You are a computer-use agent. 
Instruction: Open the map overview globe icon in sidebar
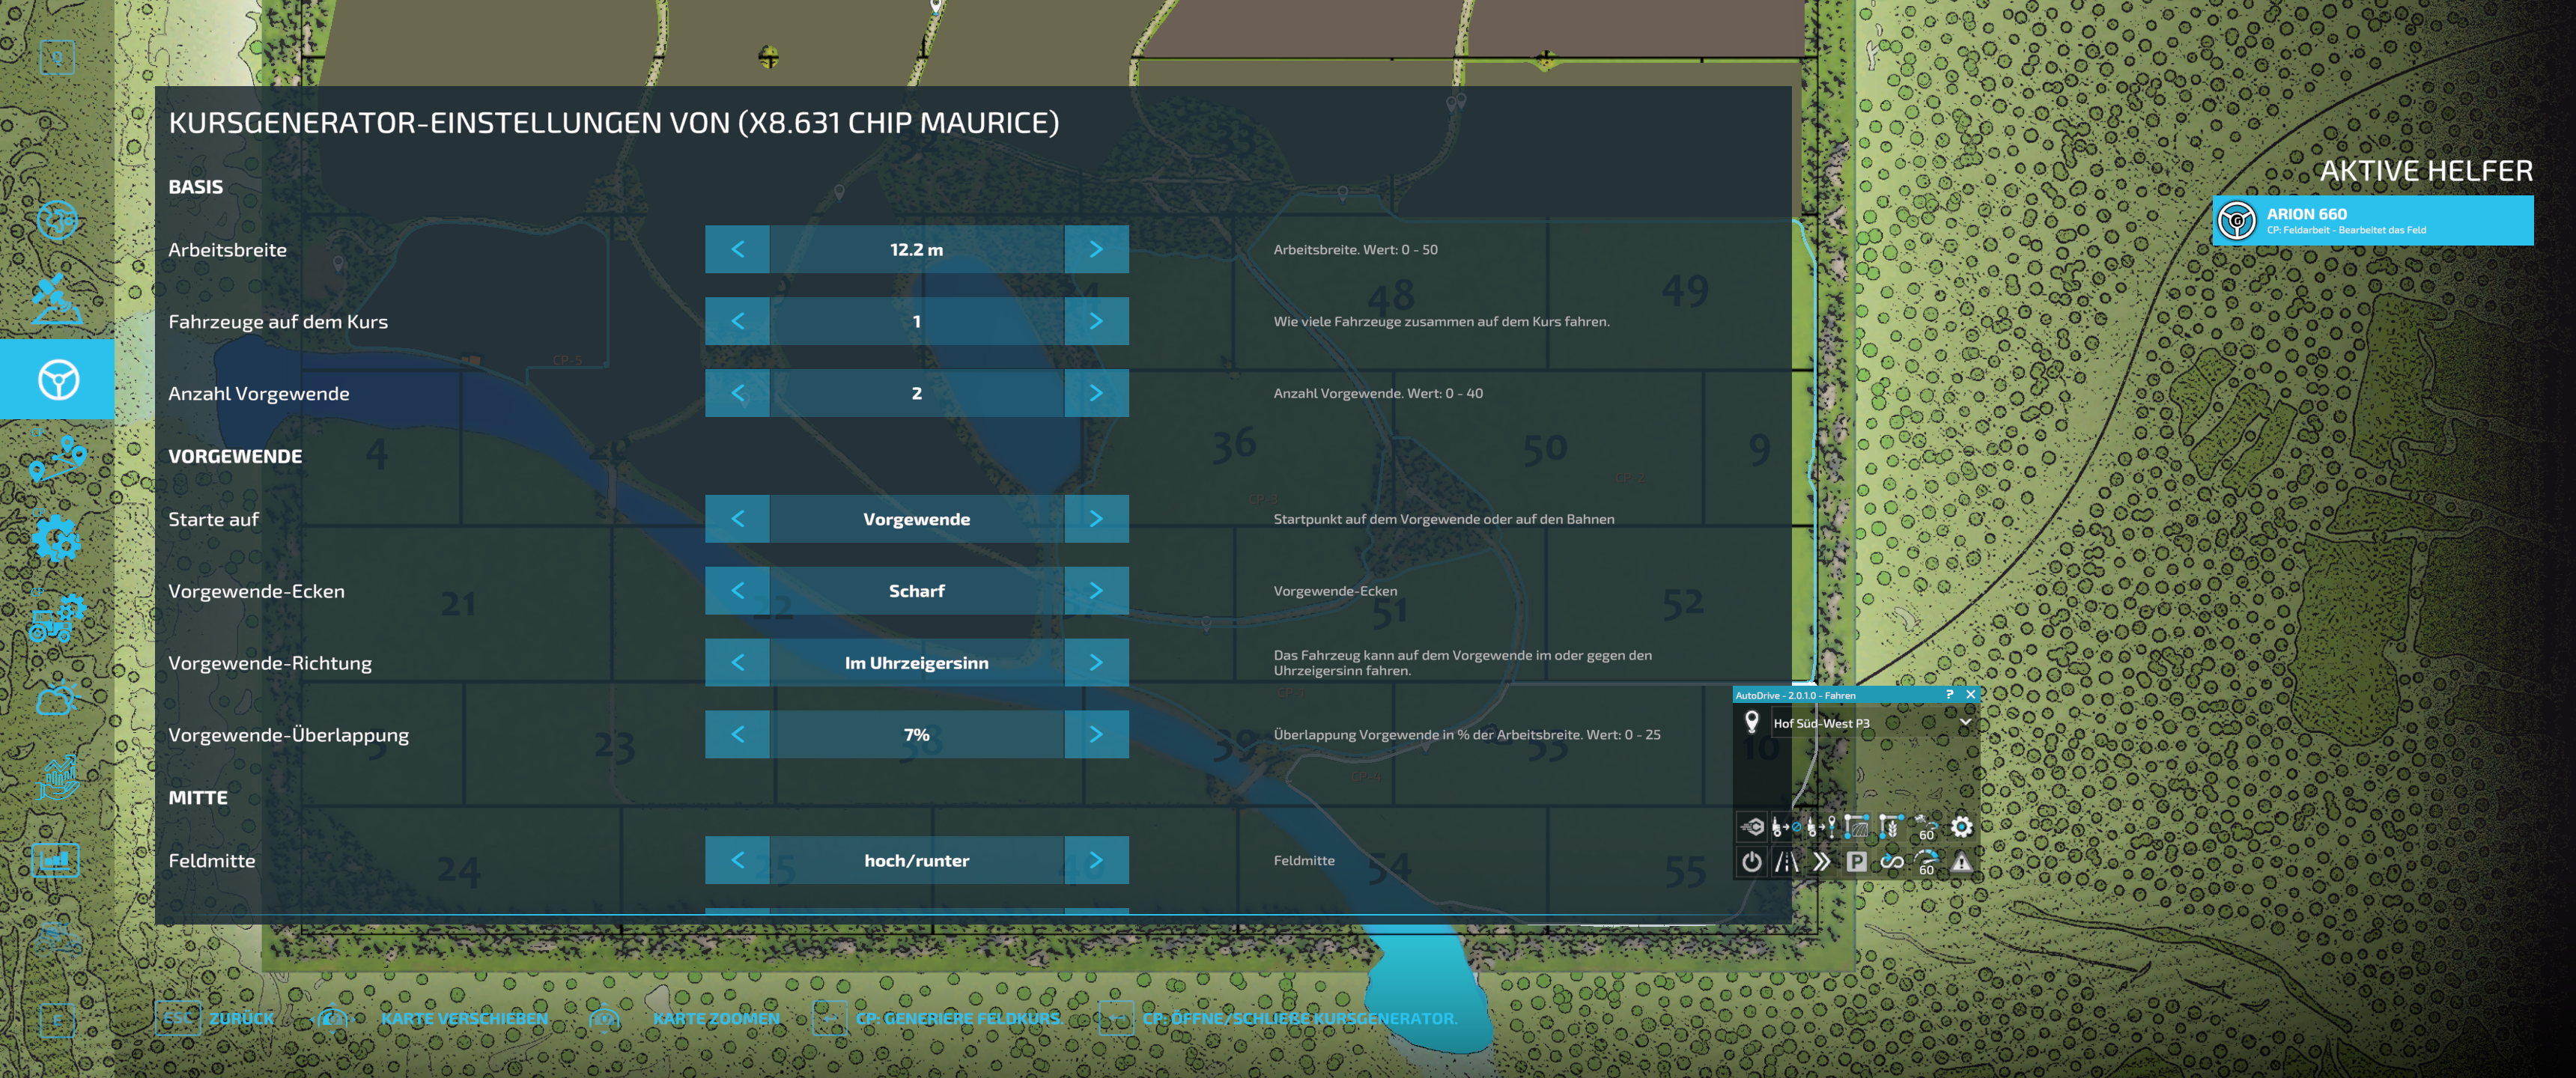57,221
